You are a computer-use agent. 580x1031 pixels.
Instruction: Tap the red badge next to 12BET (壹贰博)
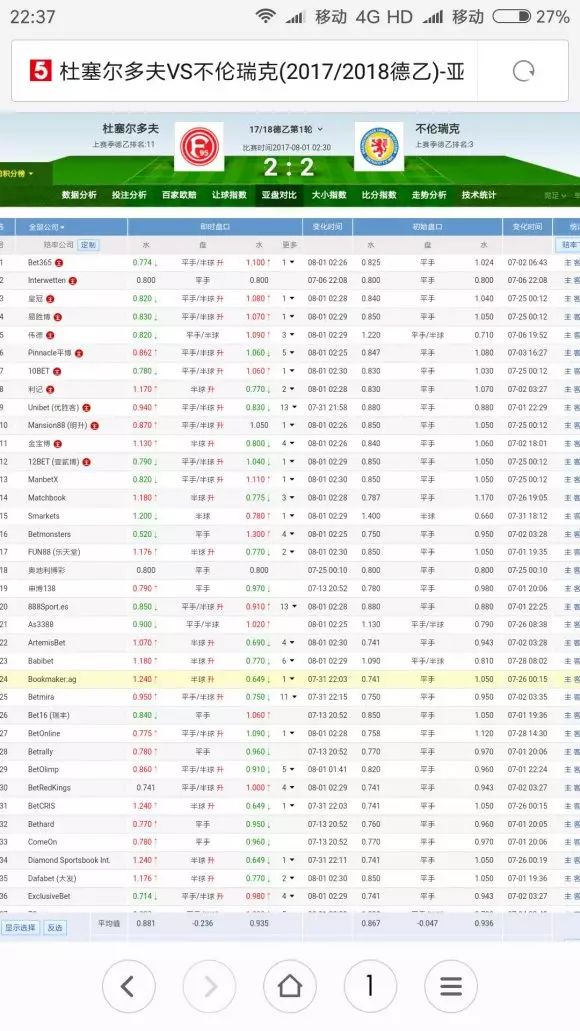(87, 462)
